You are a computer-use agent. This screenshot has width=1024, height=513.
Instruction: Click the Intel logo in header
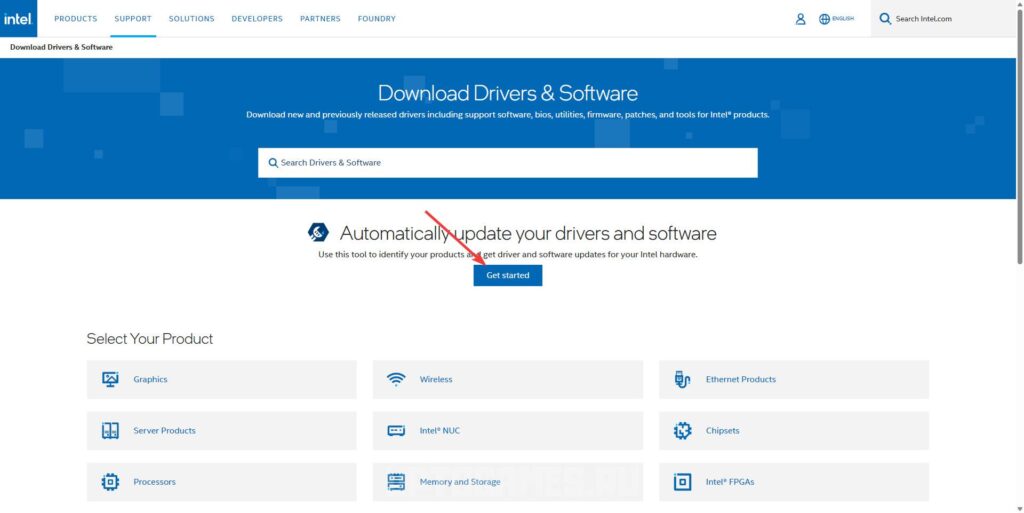point(18,18)
